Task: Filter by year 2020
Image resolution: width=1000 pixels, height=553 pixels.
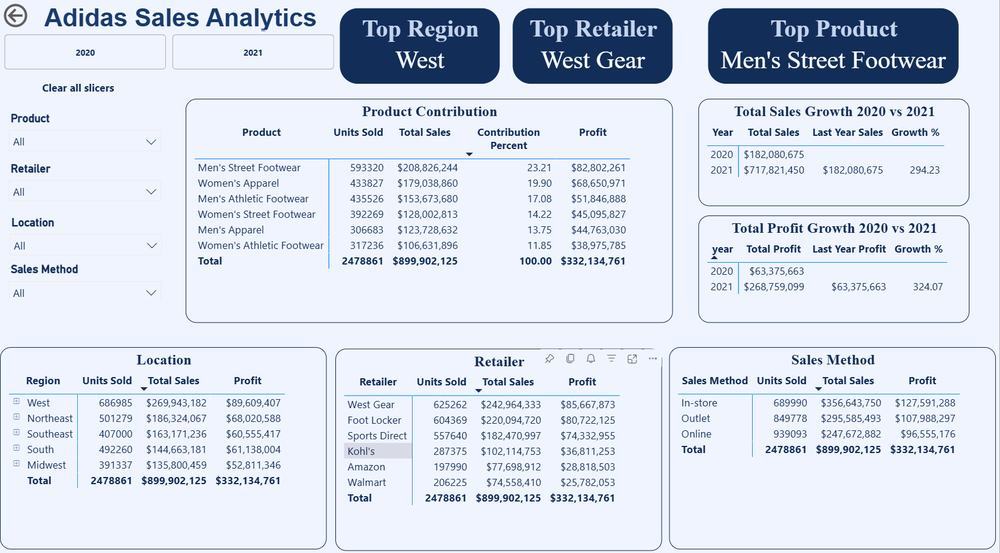Action: point(85,52)
